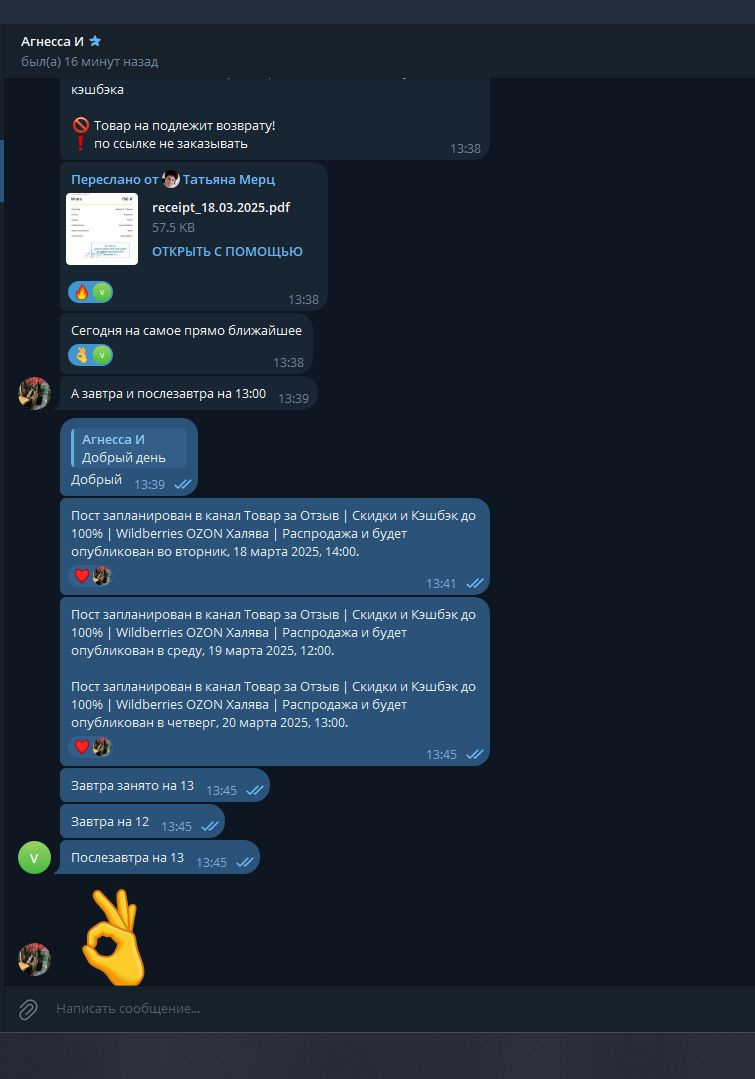
Task: Open the green V avatar near 'Послезавтра на 13'
Action: pyautogui.click(x=34, y=857)
